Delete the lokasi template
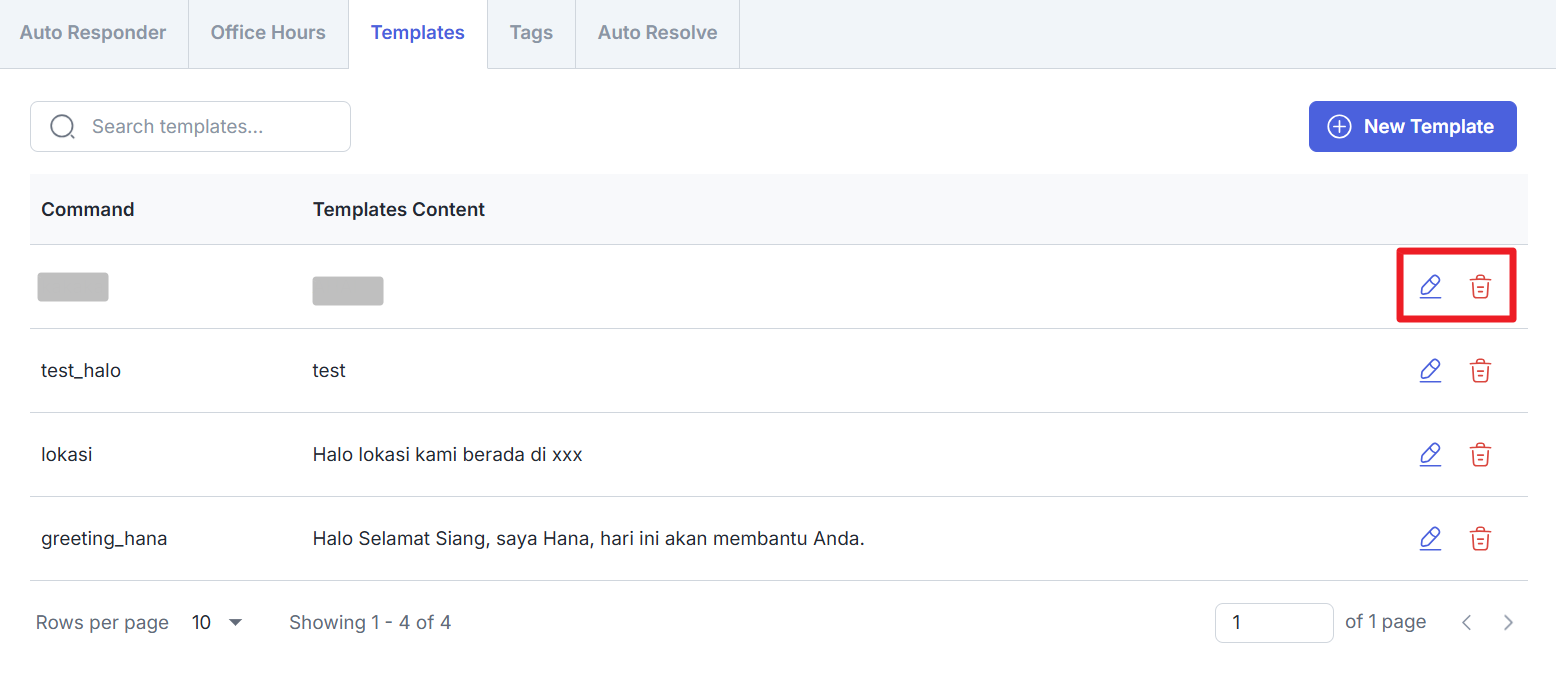 click(1480, 455)
